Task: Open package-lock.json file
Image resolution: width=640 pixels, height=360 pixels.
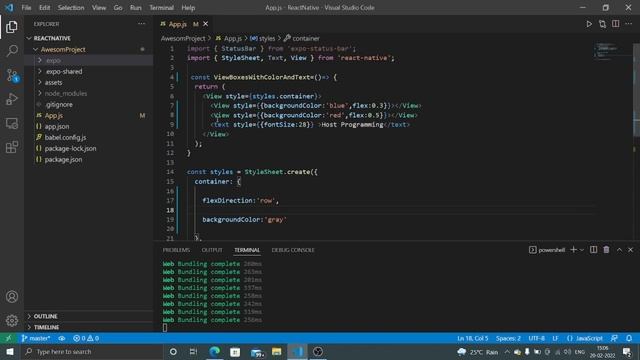Action: [x=71, y=149]
